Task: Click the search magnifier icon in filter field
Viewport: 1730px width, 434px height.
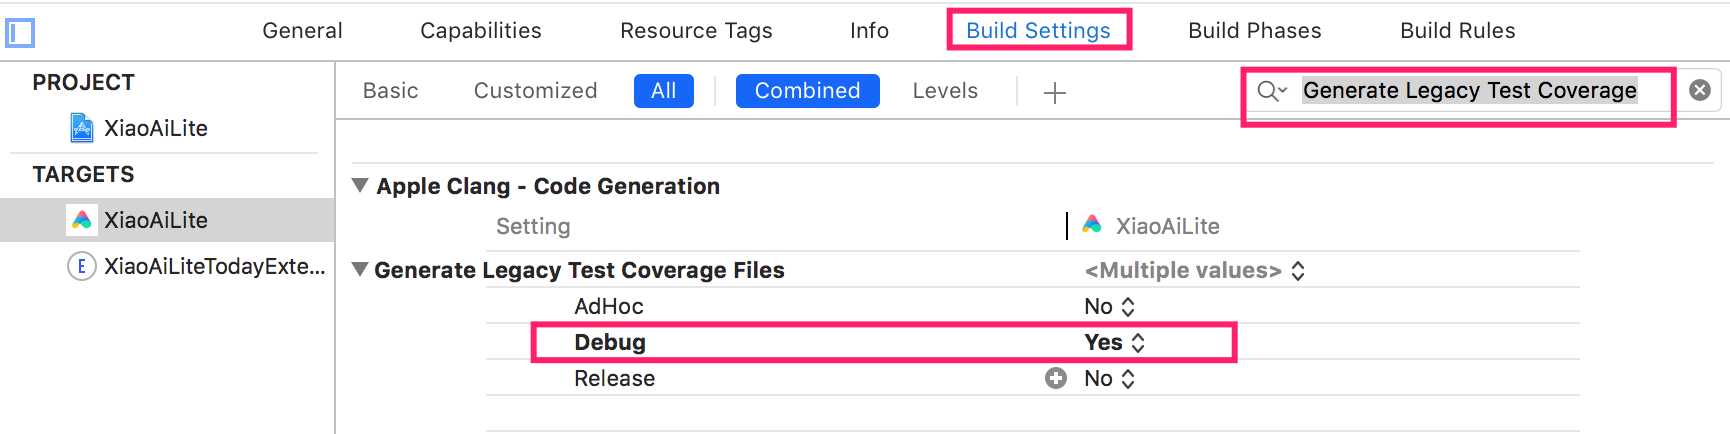Action: pyautogui.click(x=1271, y=91)
